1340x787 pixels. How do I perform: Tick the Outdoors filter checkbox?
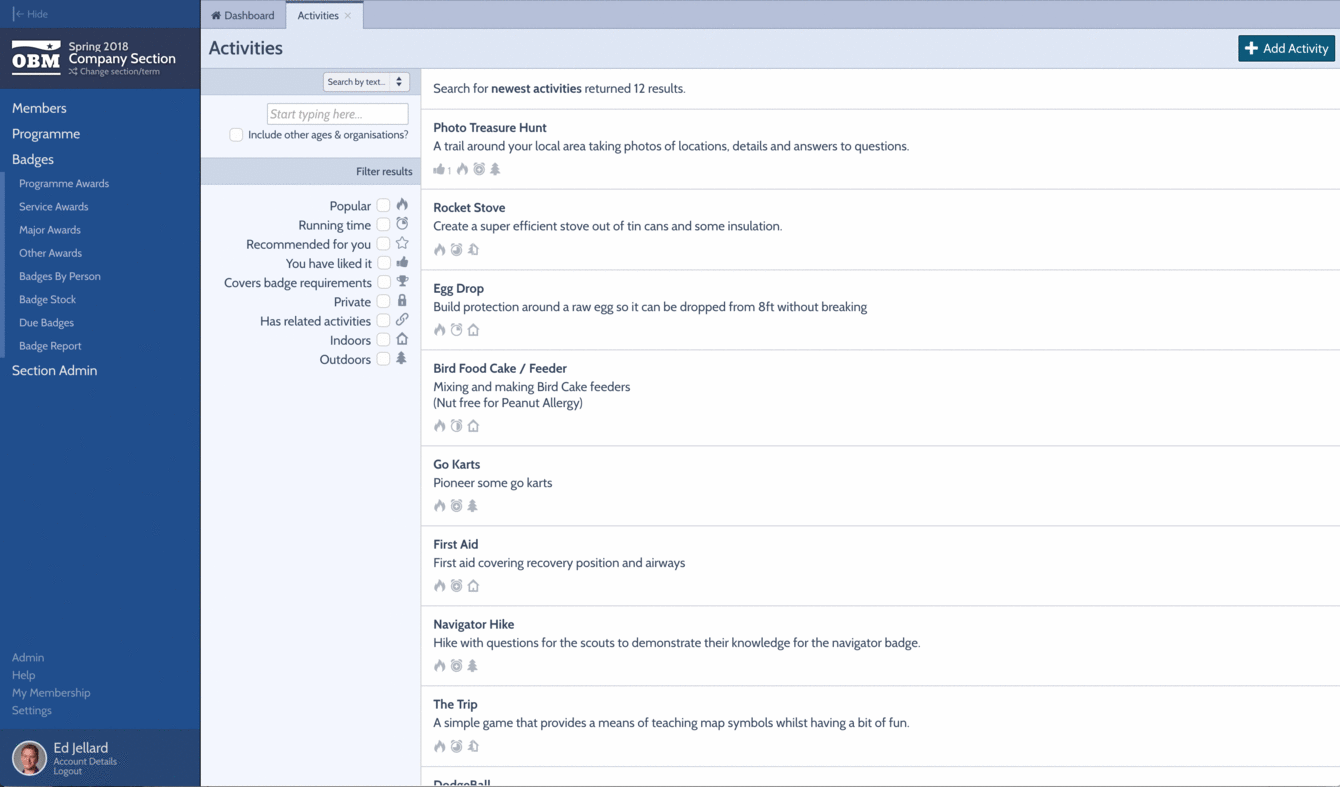(383, 359)
